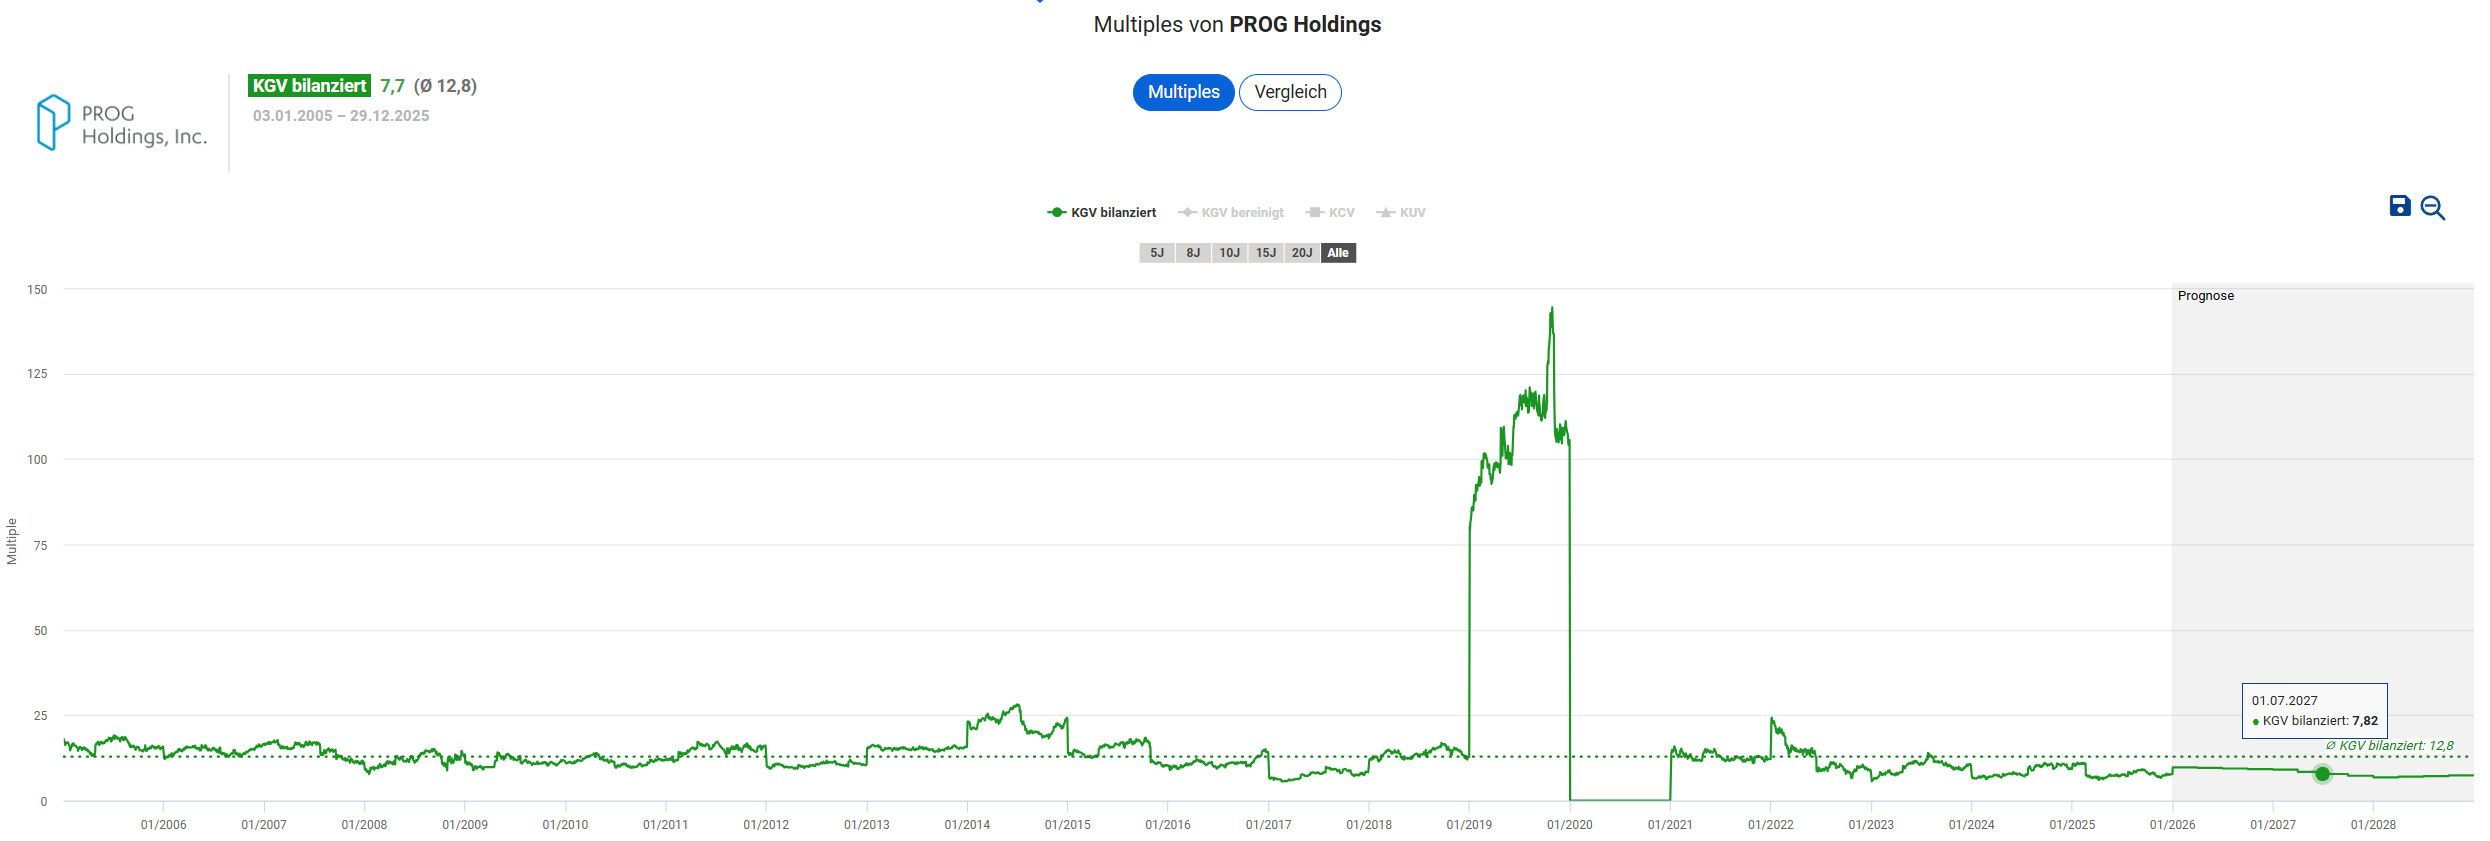Select the 10J time range
The height and width of the screenshot is (841, 2490).
[1229, 253]
